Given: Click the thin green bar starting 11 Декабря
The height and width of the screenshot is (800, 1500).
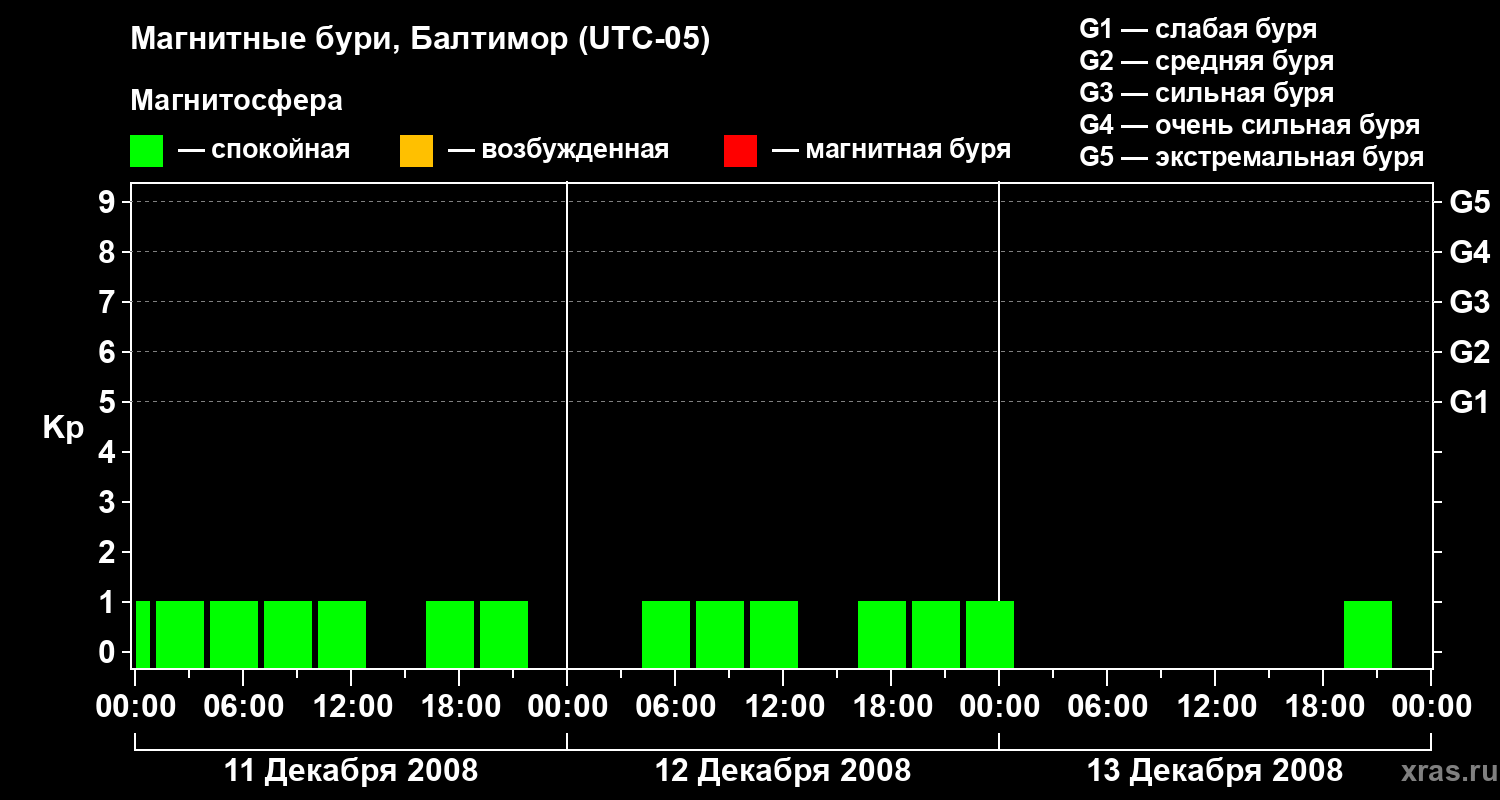Looking at the screenshot, I should (143, 634).
